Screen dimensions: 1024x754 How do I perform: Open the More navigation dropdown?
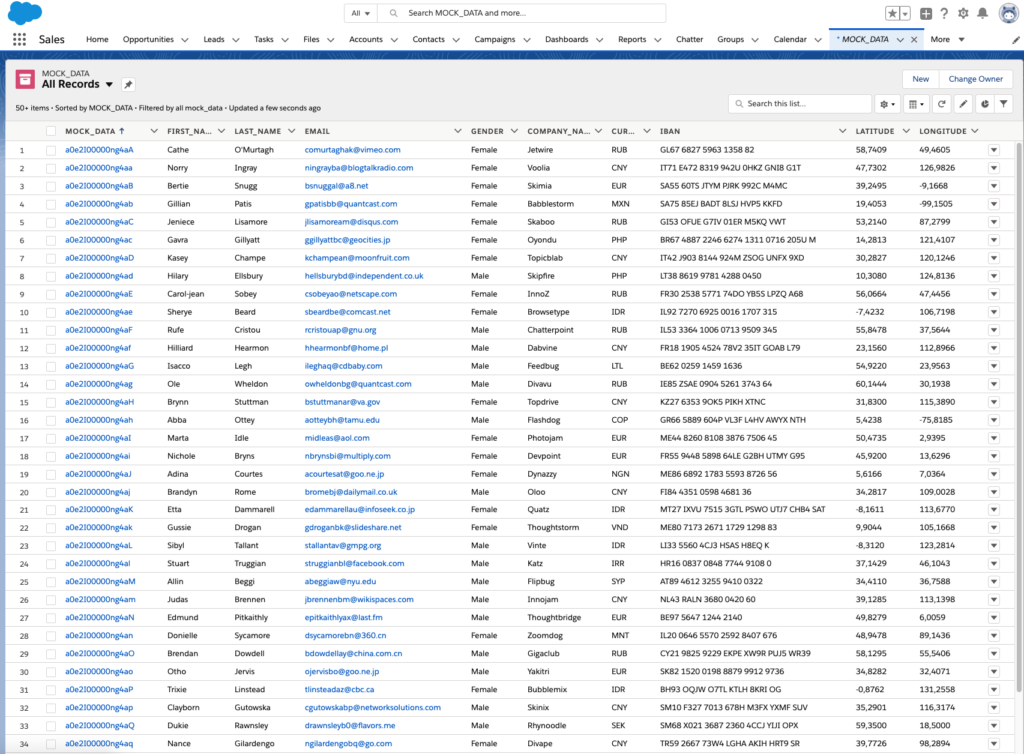(x=947, y=40)
